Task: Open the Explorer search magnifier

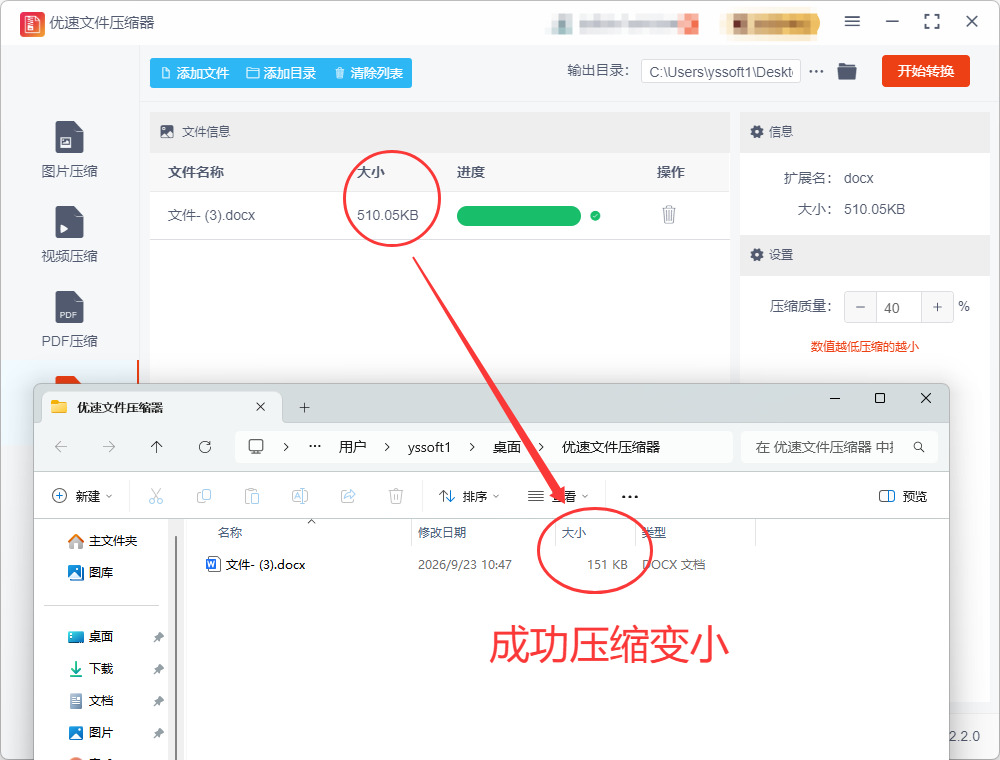Action: tap(919, 447)
